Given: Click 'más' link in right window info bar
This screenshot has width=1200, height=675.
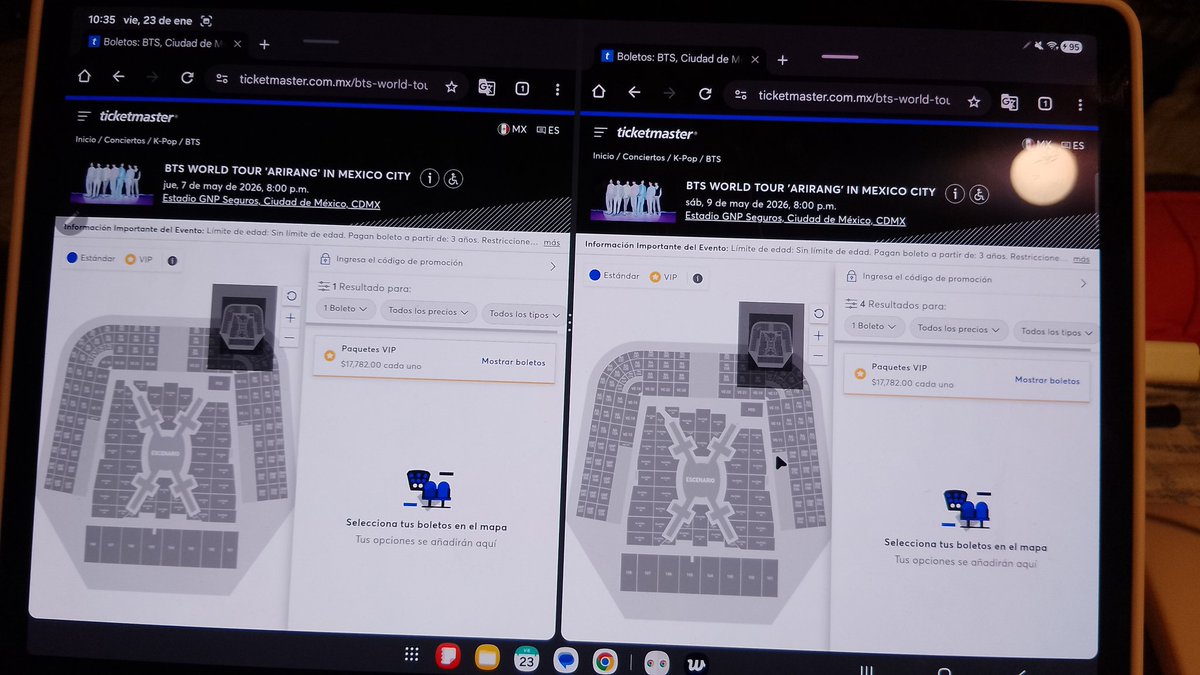Looking at the screenshot, I should pos(1081,260).
